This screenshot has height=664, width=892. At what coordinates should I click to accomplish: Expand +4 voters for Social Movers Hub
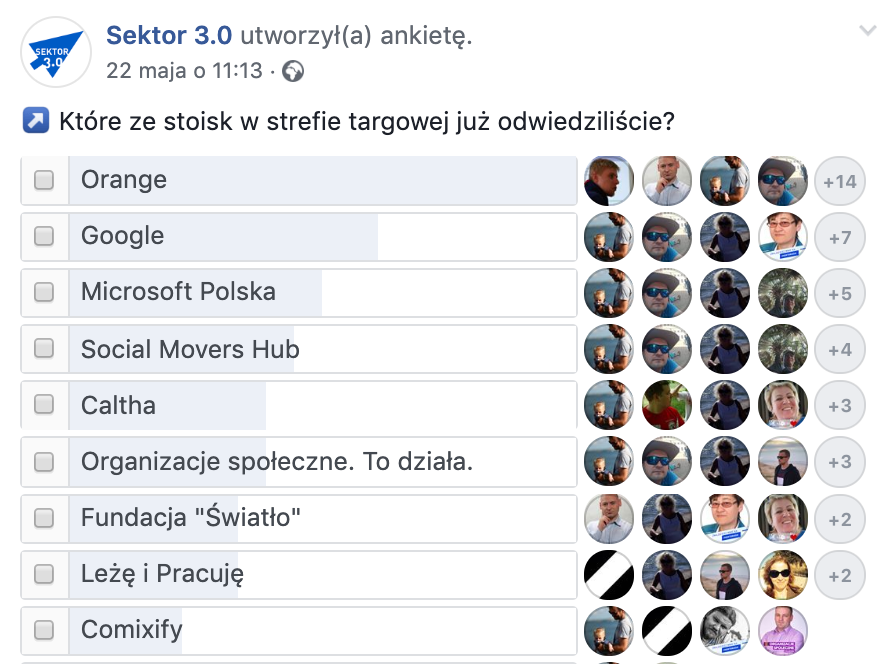(840, 349)
